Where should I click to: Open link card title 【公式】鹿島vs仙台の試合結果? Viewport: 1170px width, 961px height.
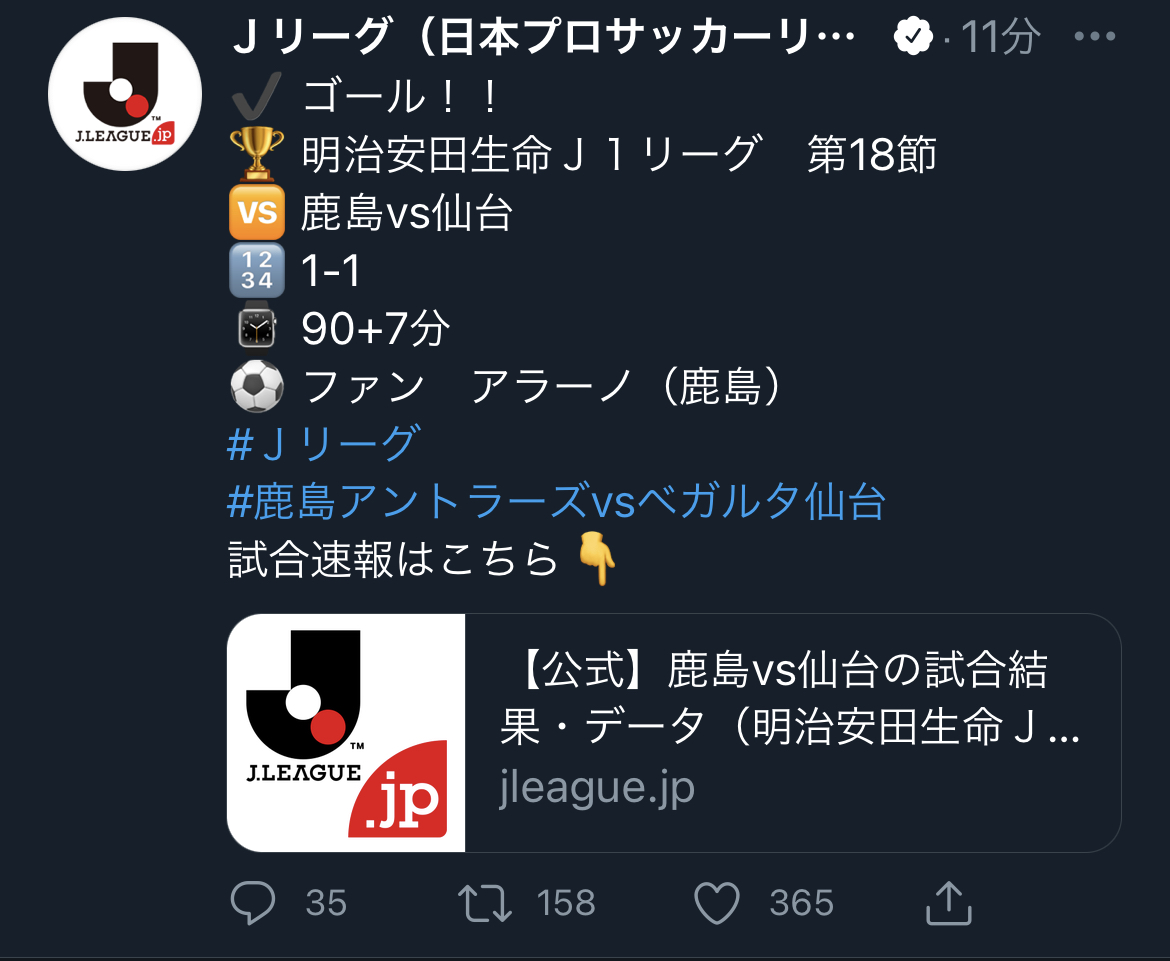coord(789,698)
